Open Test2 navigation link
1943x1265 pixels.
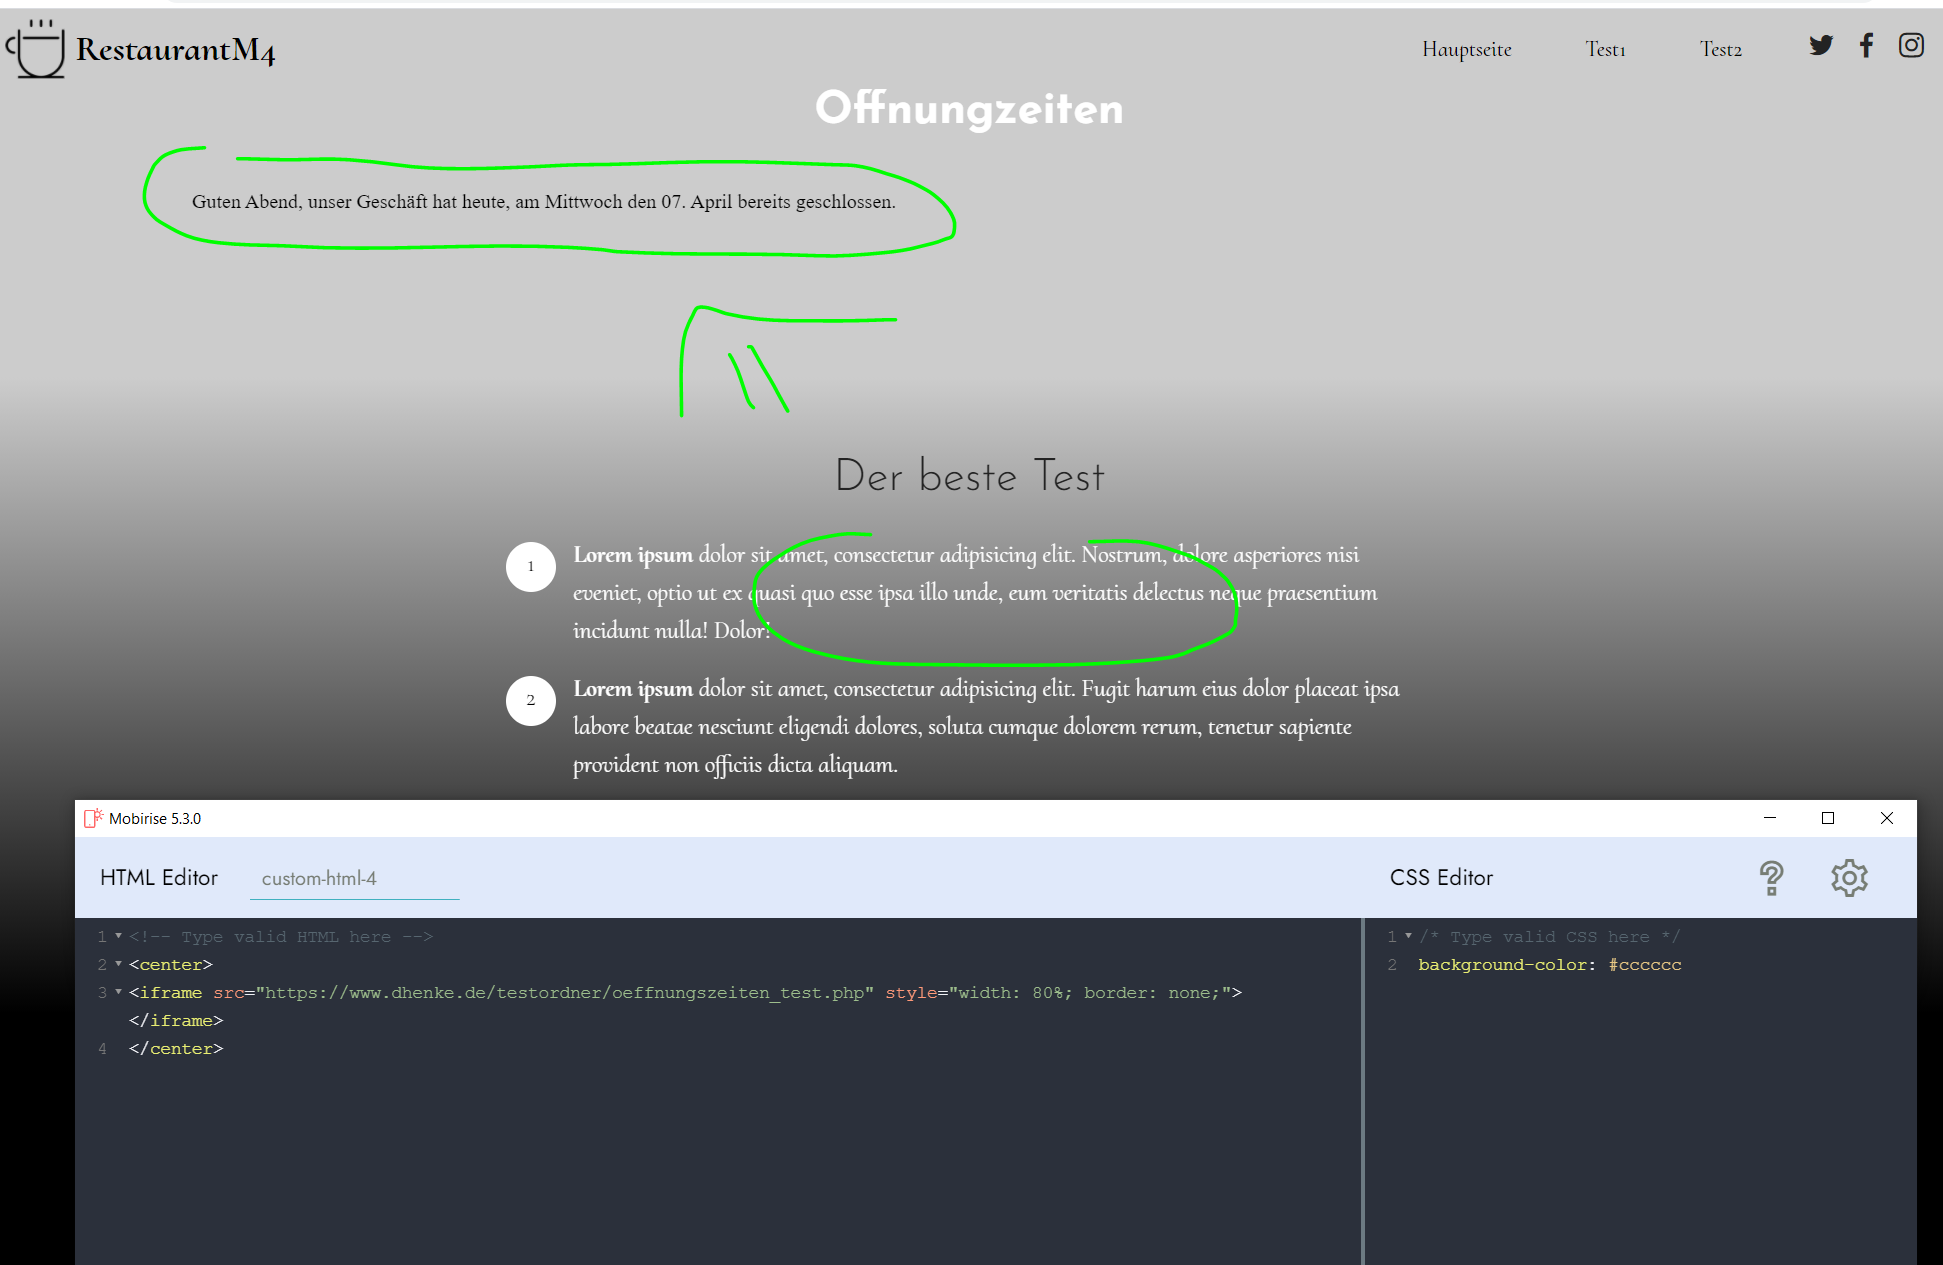tap(1720, 49)
